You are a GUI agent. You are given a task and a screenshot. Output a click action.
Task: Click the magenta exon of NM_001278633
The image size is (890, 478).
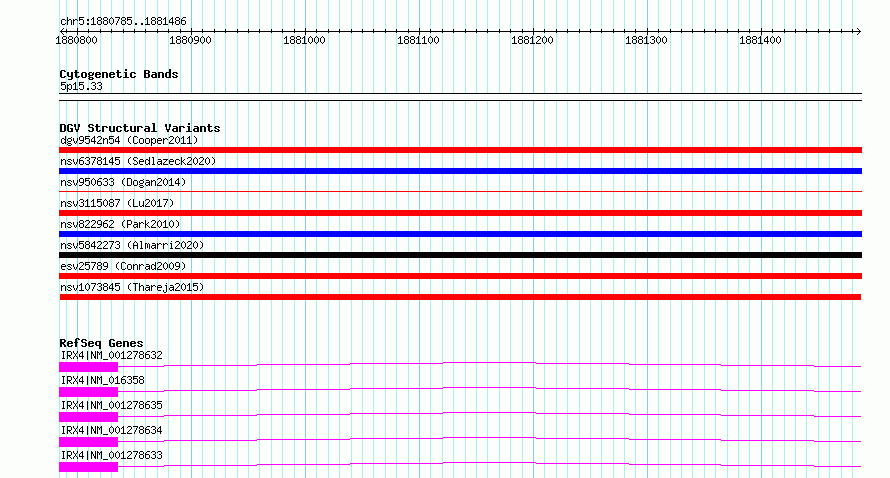click(x=89, y=467)
